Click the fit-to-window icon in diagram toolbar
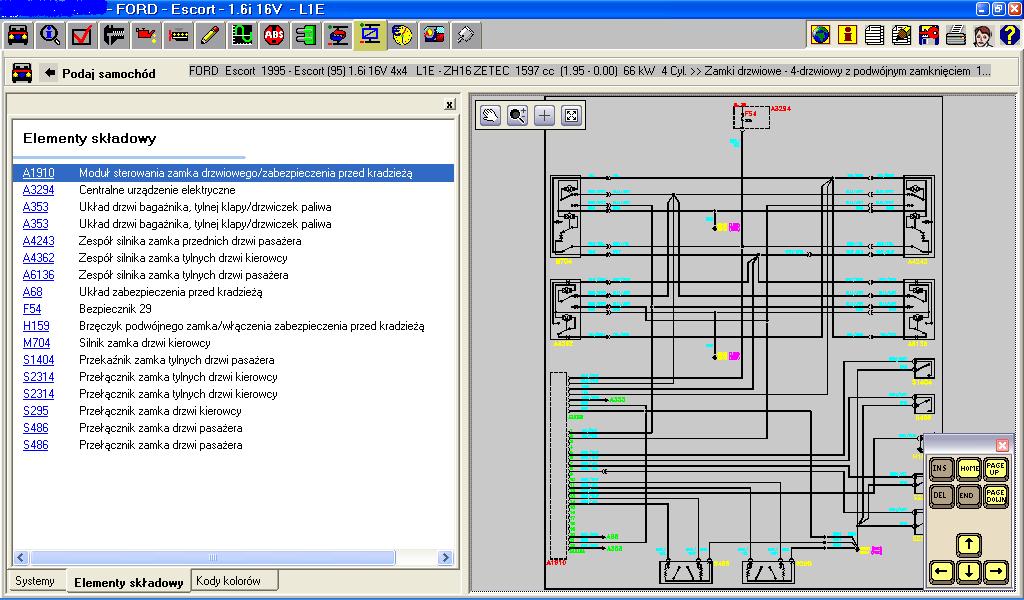The height and width of the screenshot is (600, 1024). (x=571, y=116)
